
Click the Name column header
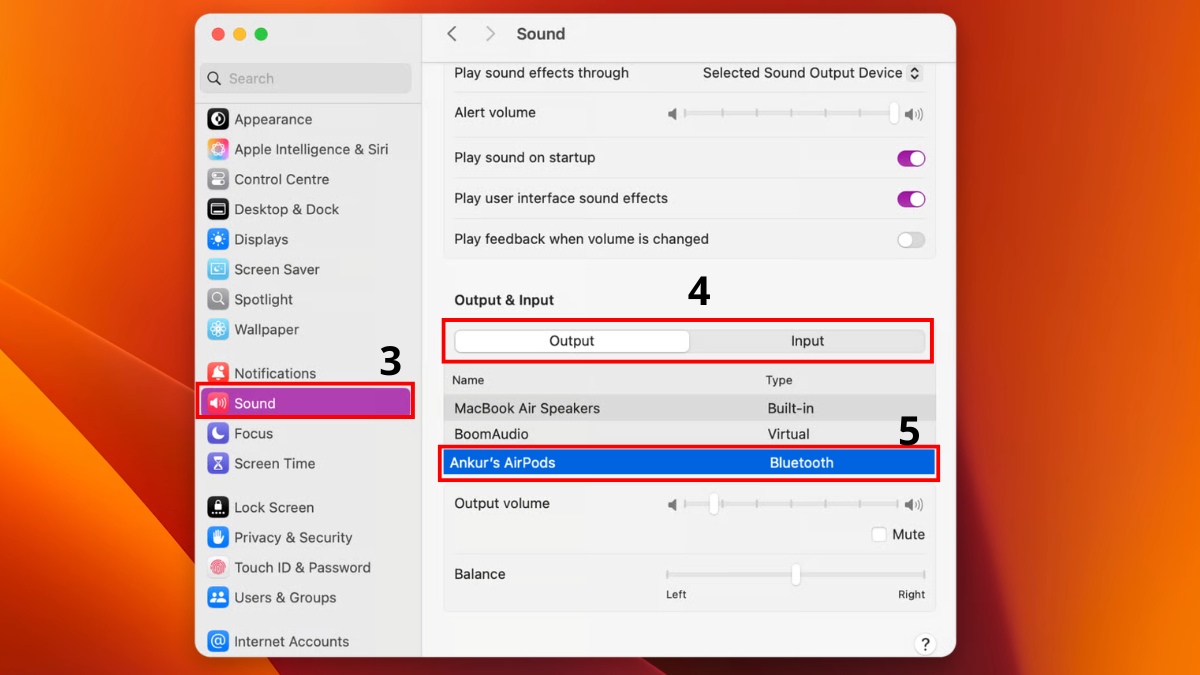(x=468, y=380)
